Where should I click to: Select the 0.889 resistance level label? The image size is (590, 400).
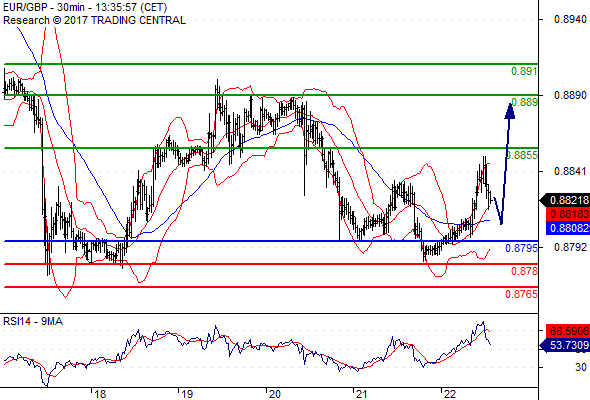tap(524, 102)
